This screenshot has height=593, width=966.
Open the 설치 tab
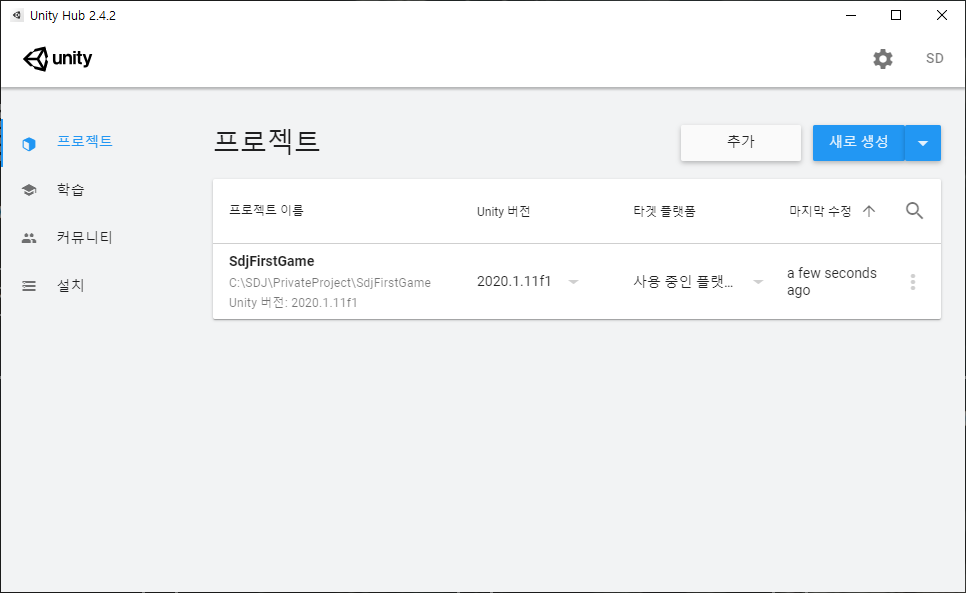pyautogui.click(x=70, y=285)
